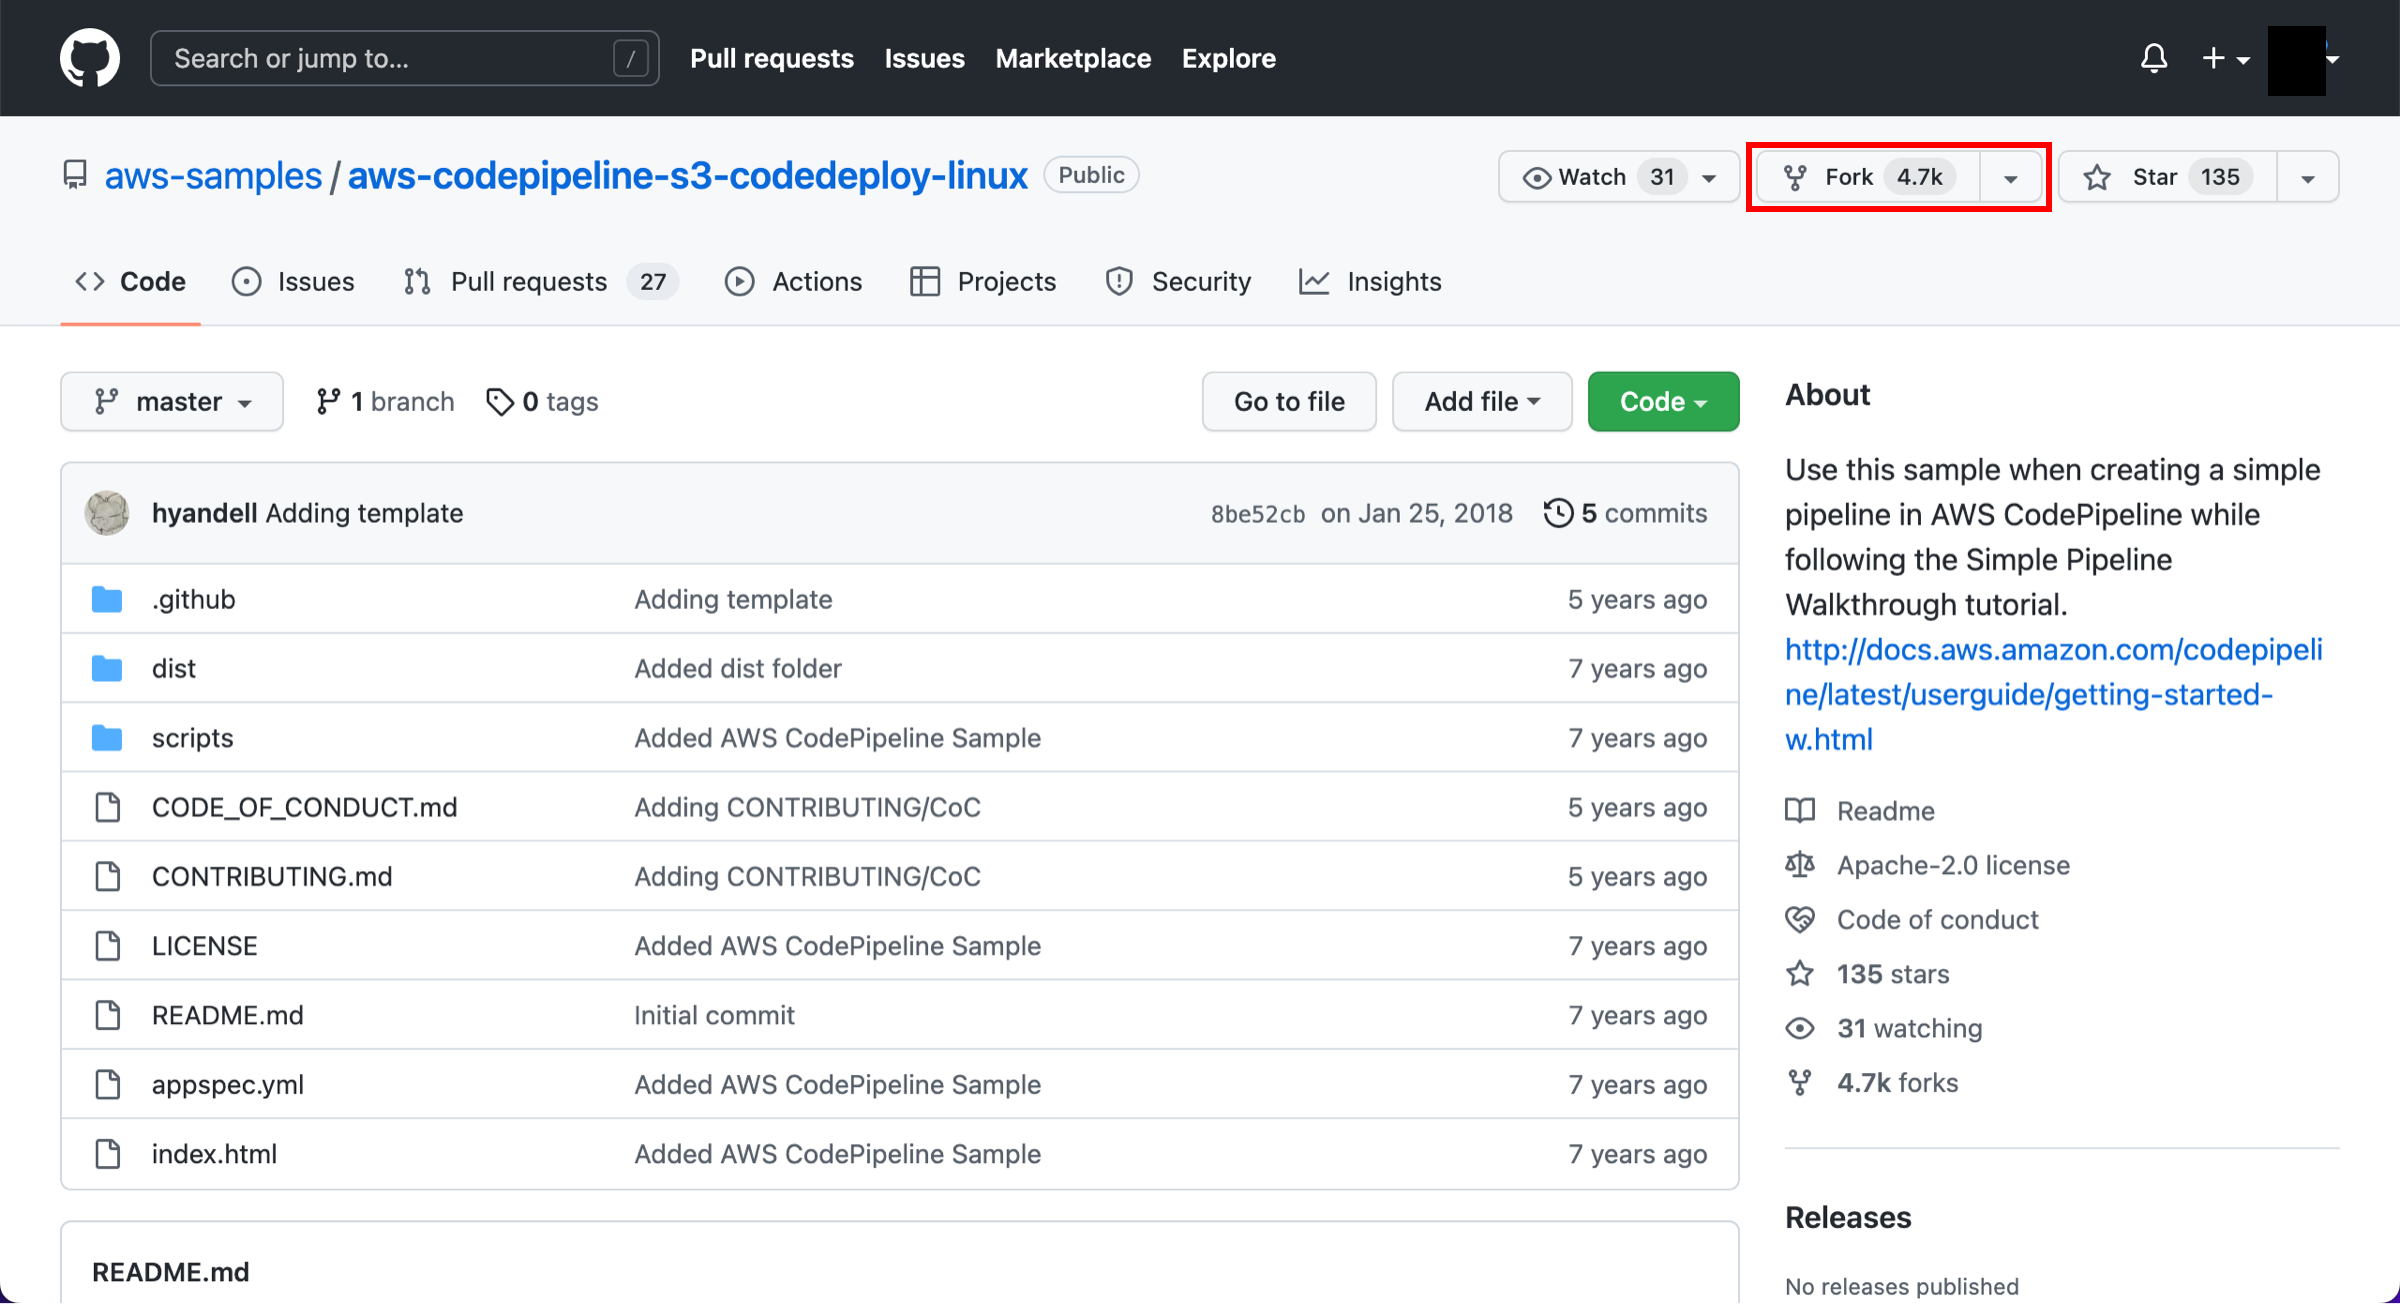Open 'Added dist folder' commit message
This screenshot has width=2400, height=1304.
coord(738,668)
